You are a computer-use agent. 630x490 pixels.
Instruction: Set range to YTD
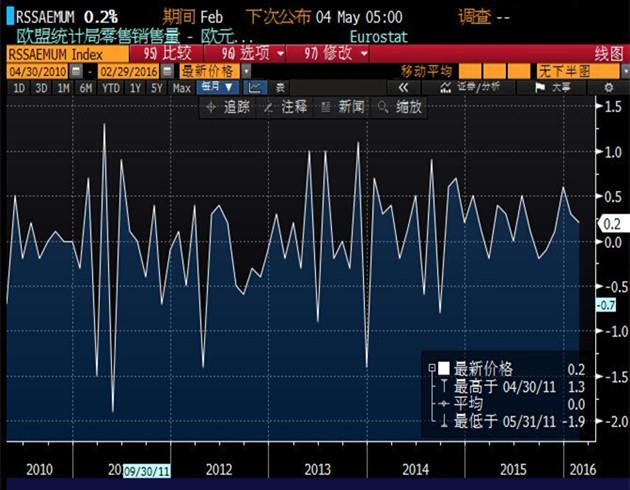110,88
